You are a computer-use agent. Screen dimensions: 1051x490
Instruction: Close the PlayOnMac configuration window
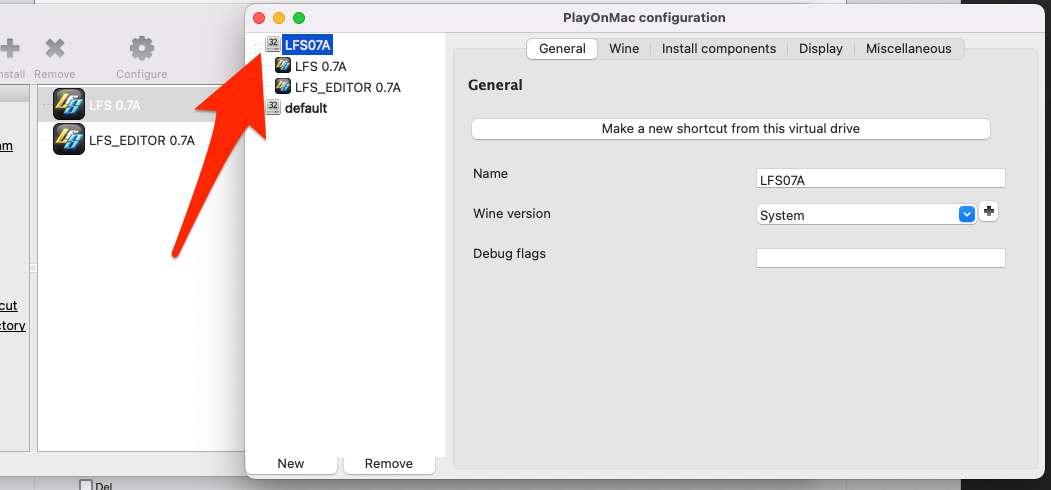coord(259,18)
